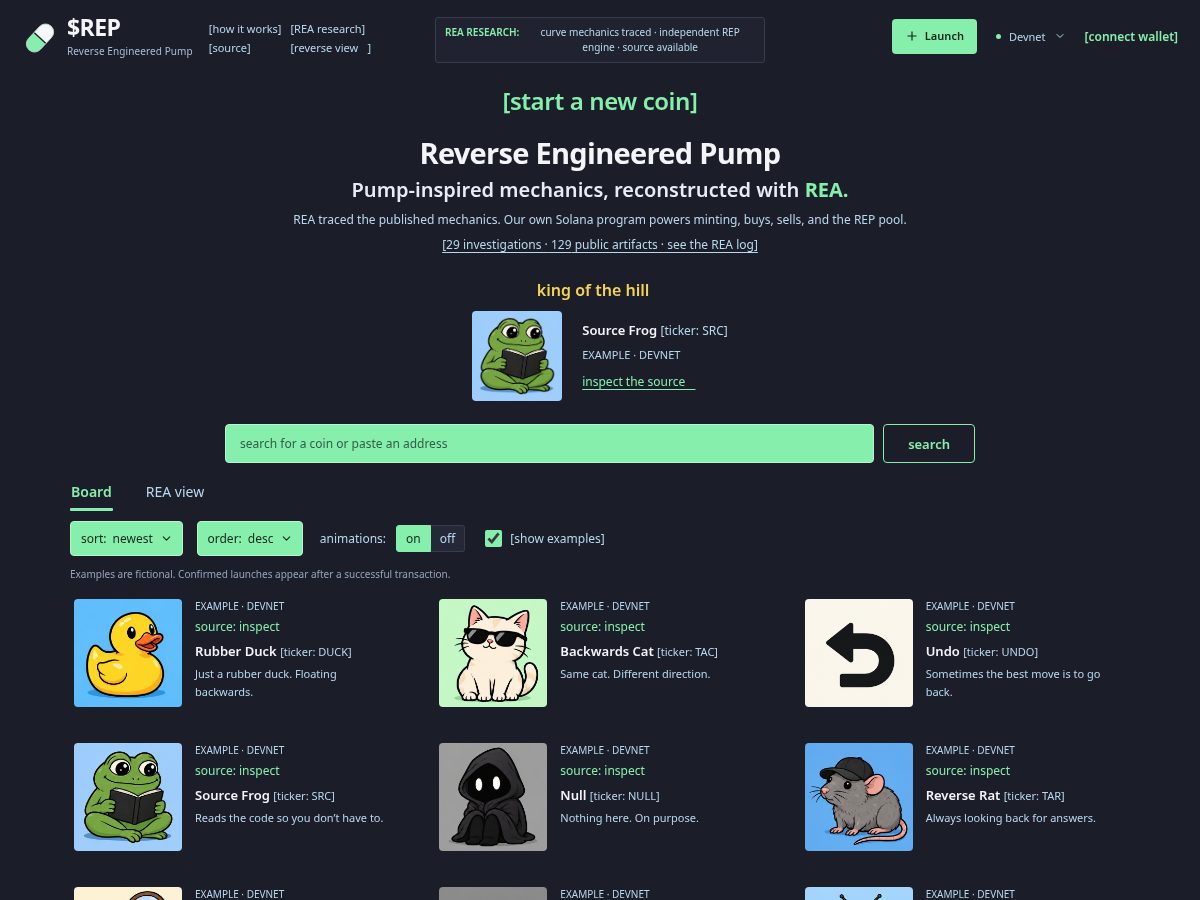The width and height of the screenshot is (1200, 900).
Task: Click the $REP brand title
Action: (94, 28)
